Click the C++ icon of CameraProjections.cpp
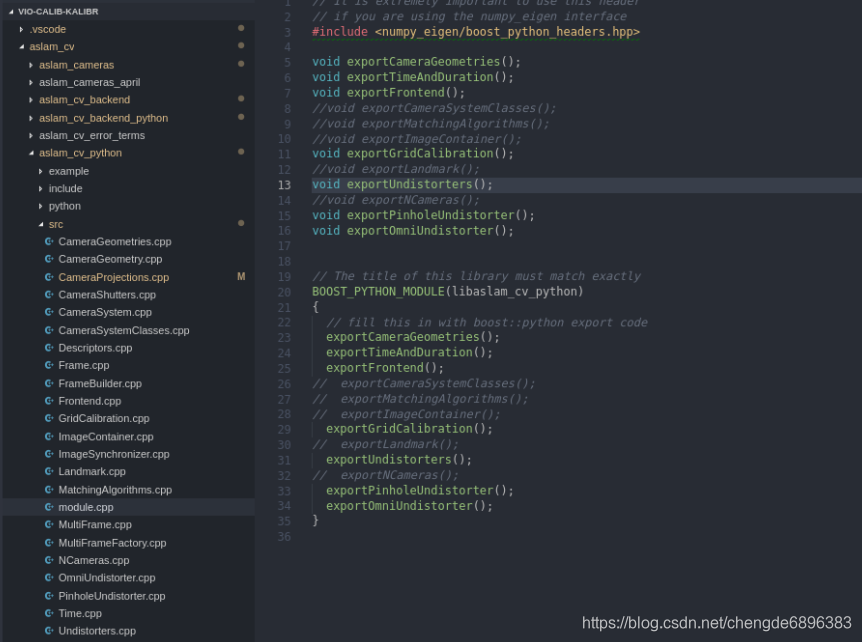The image size is (862, 642). pyautogui.click(x=49, y=277)
